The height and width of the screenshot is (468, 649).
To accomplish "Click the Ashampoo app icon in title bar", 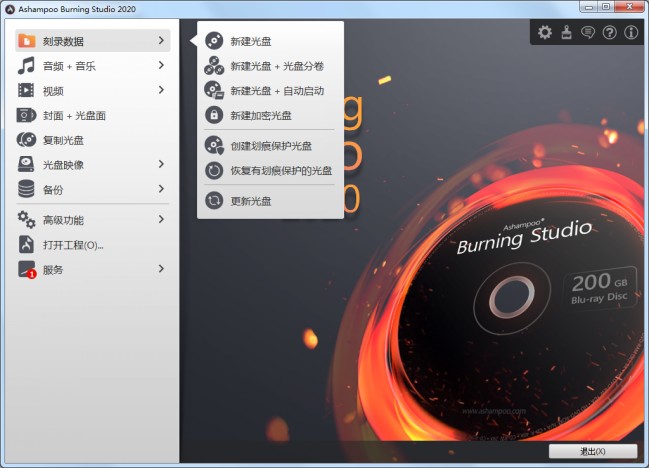I will tap(10, 9).
